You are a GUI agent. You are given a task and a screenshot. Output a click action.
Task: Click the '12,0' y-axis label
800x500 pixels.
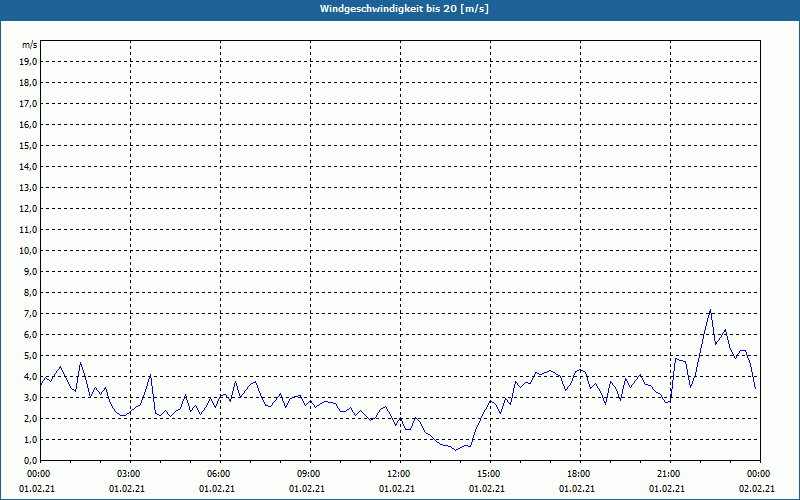pos(29,209)
